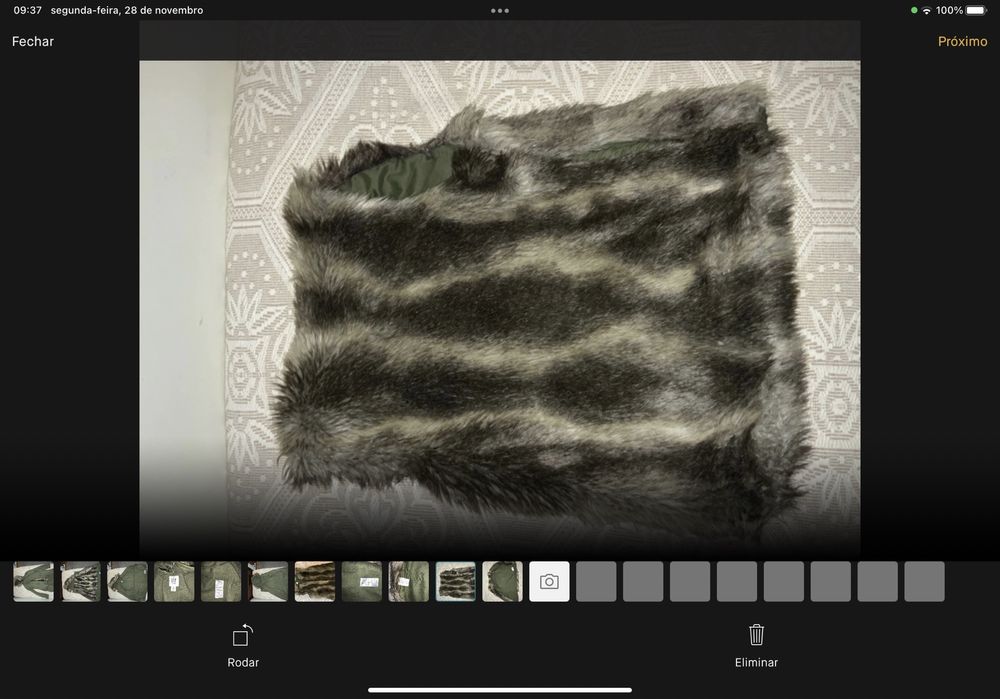This screenshot has width=1000, height=699.
Task: Tap the 09:37 clock in status bar
Action: pyautogui.click(x=27, y=10)
